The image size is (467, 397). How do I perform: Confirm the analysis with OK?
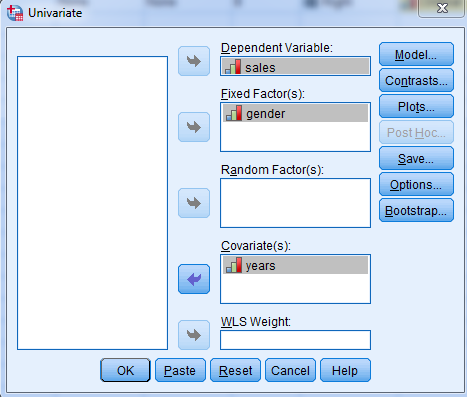[x=125, y=370]
